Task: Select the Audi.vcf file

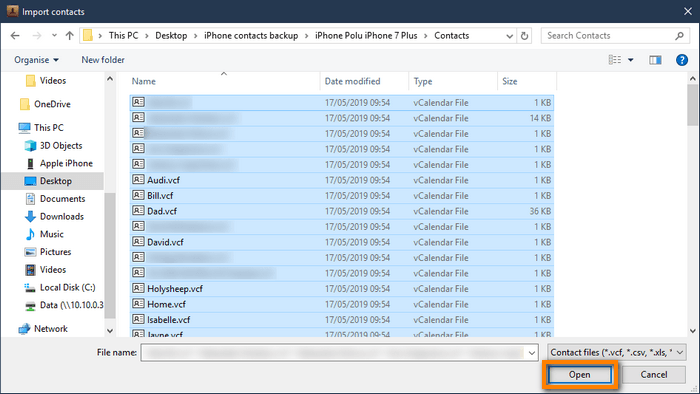Action: tap(342, 180)
